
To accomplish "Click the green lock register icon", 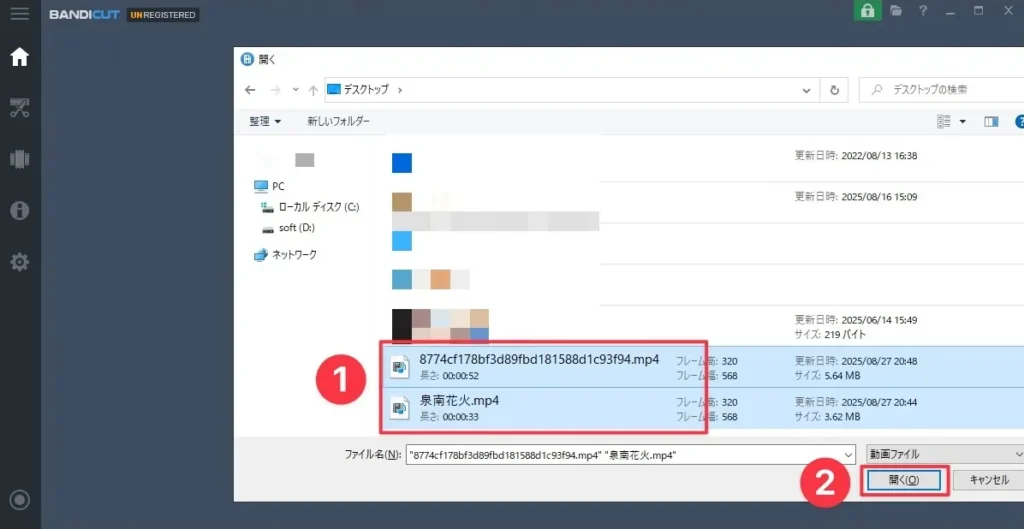I will pyautogui.click(x=867, y=10).
